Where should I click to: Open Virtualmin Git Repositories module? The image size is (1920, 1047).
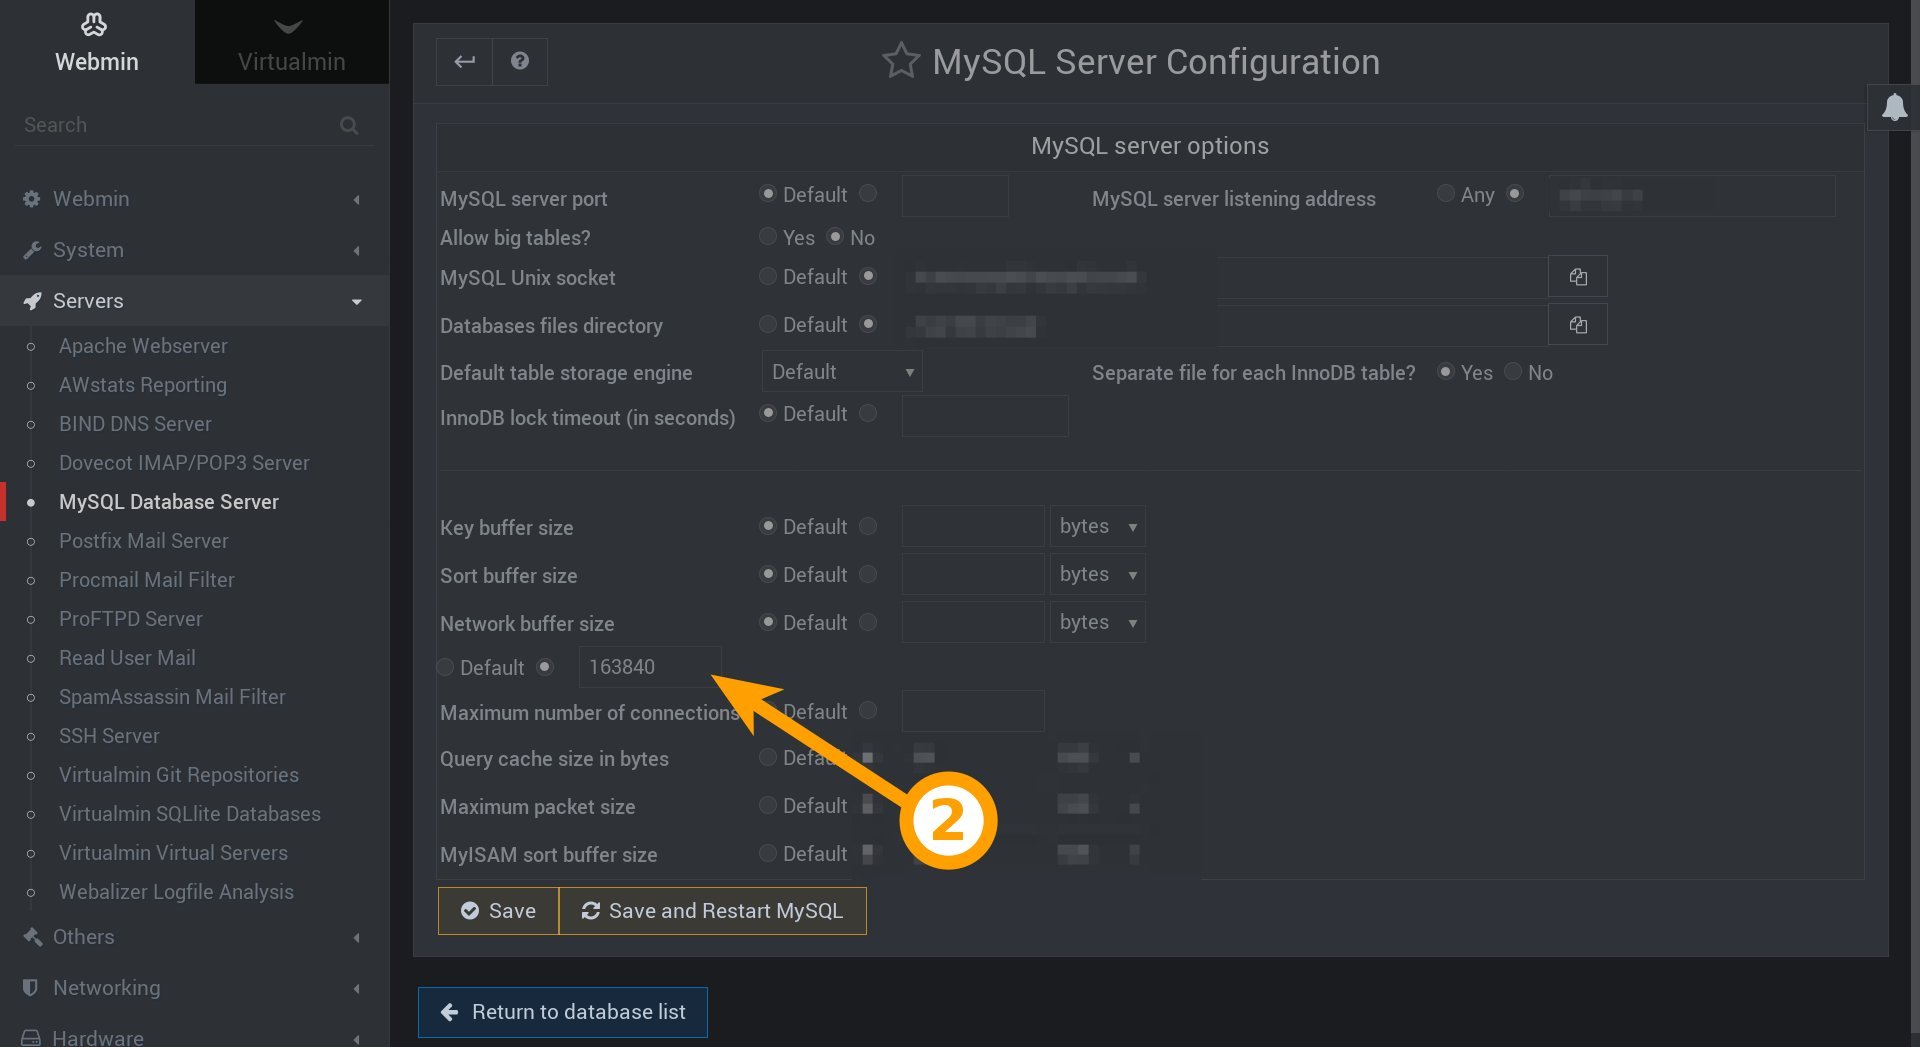coord(179,775)
